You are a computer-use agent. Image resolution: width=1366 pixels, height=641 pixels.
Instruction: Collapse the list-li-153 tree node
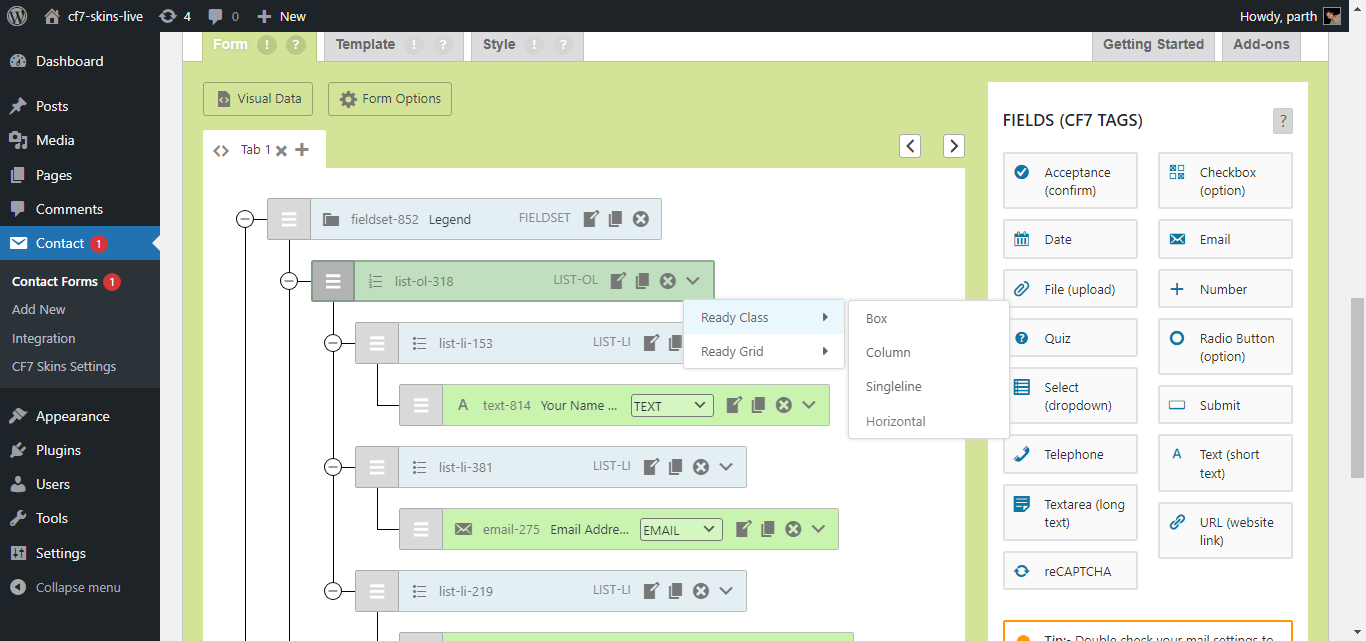coord(333,343)
